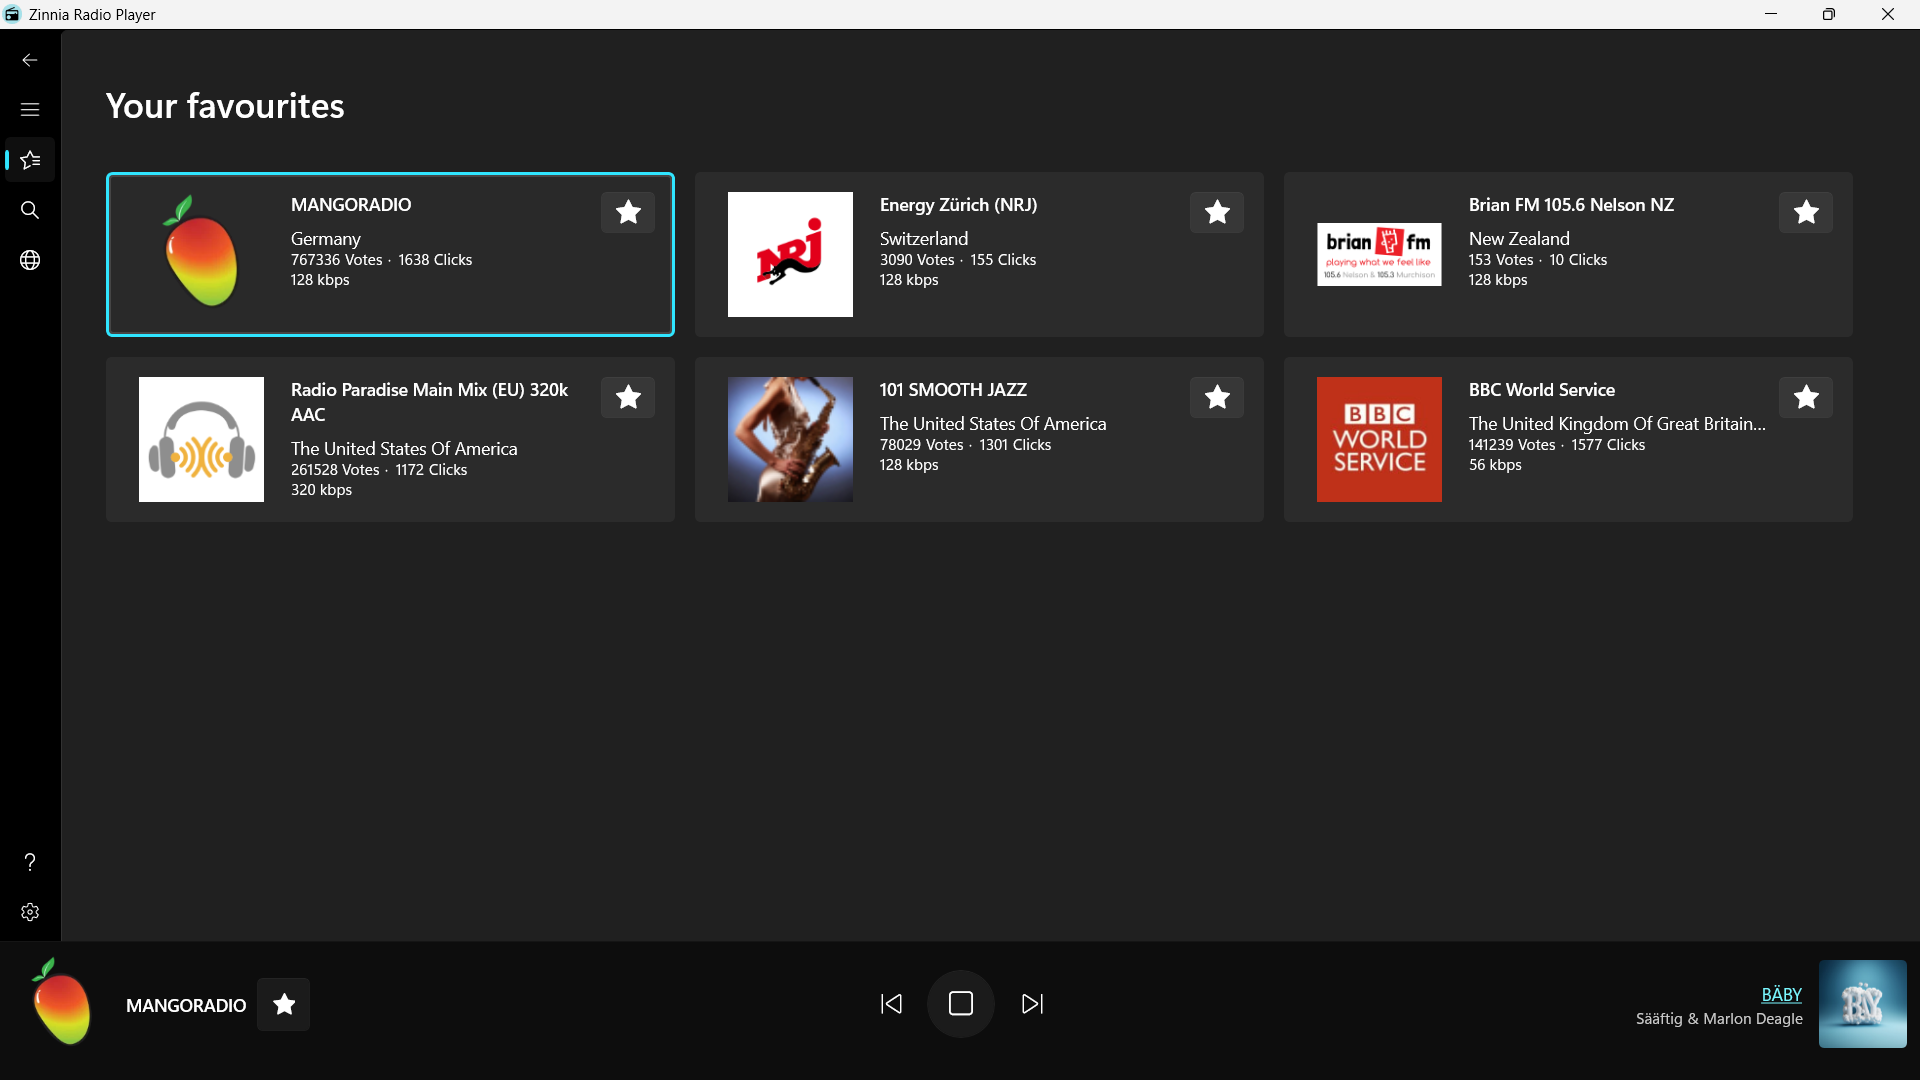Select Radio Paradise Main Mix (EU) 320k title
This screenshot has height=1080, width=1920.
coord(429,402)
